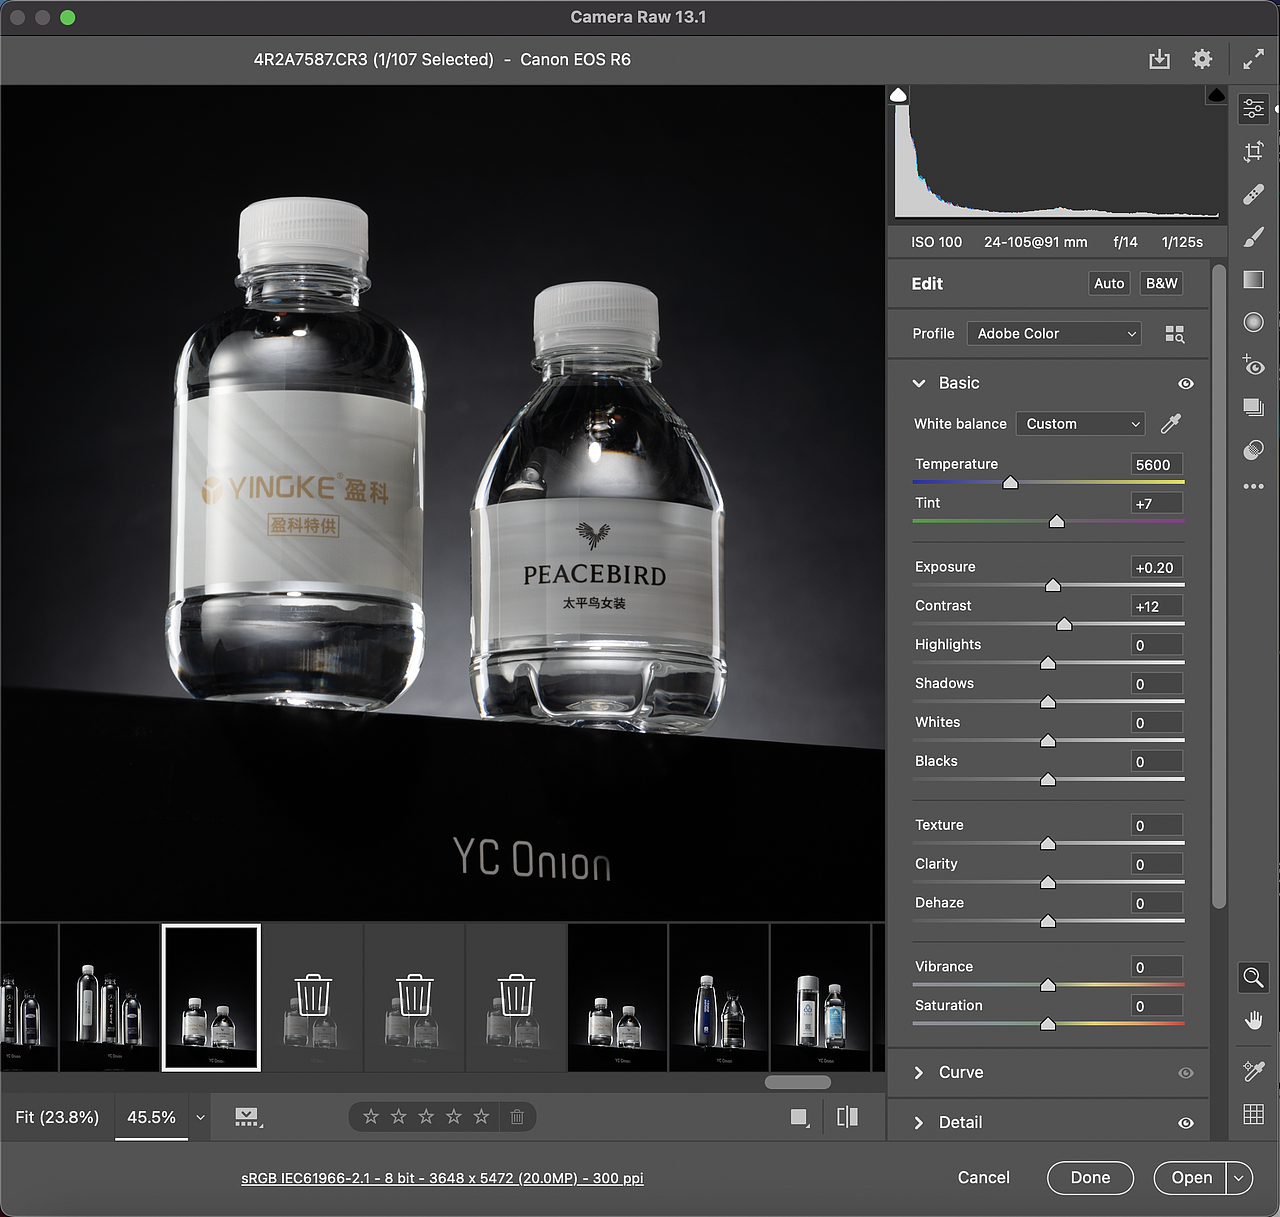The height and width of the screenshot is (1217, 1280).
Task: Toggle full screen mode
Action: point(1253,60)
